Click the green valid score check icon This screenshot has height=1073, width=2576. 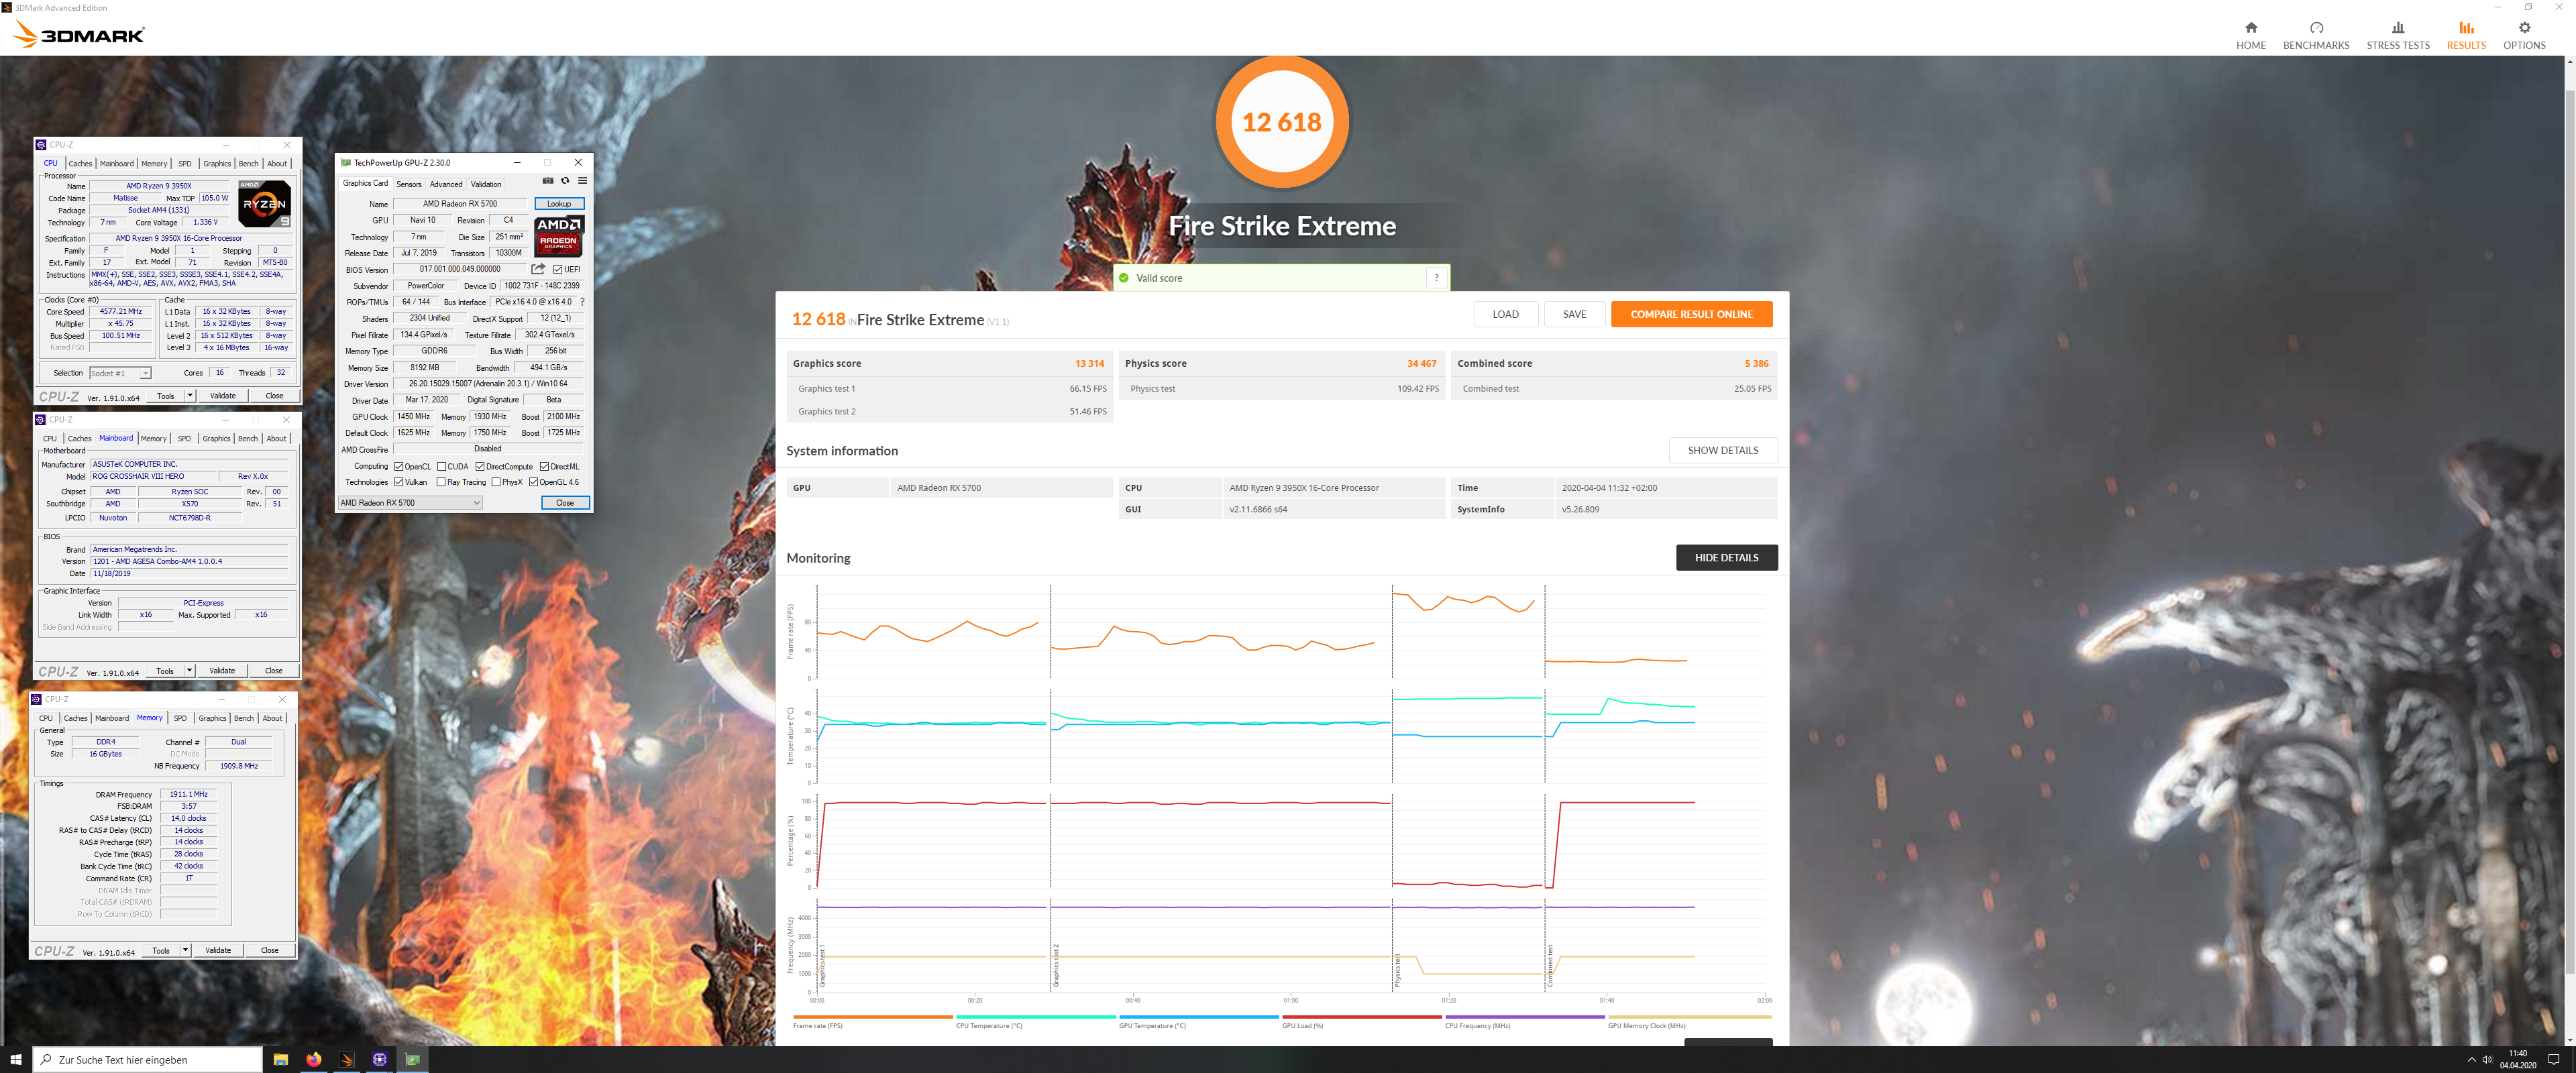1123,278
